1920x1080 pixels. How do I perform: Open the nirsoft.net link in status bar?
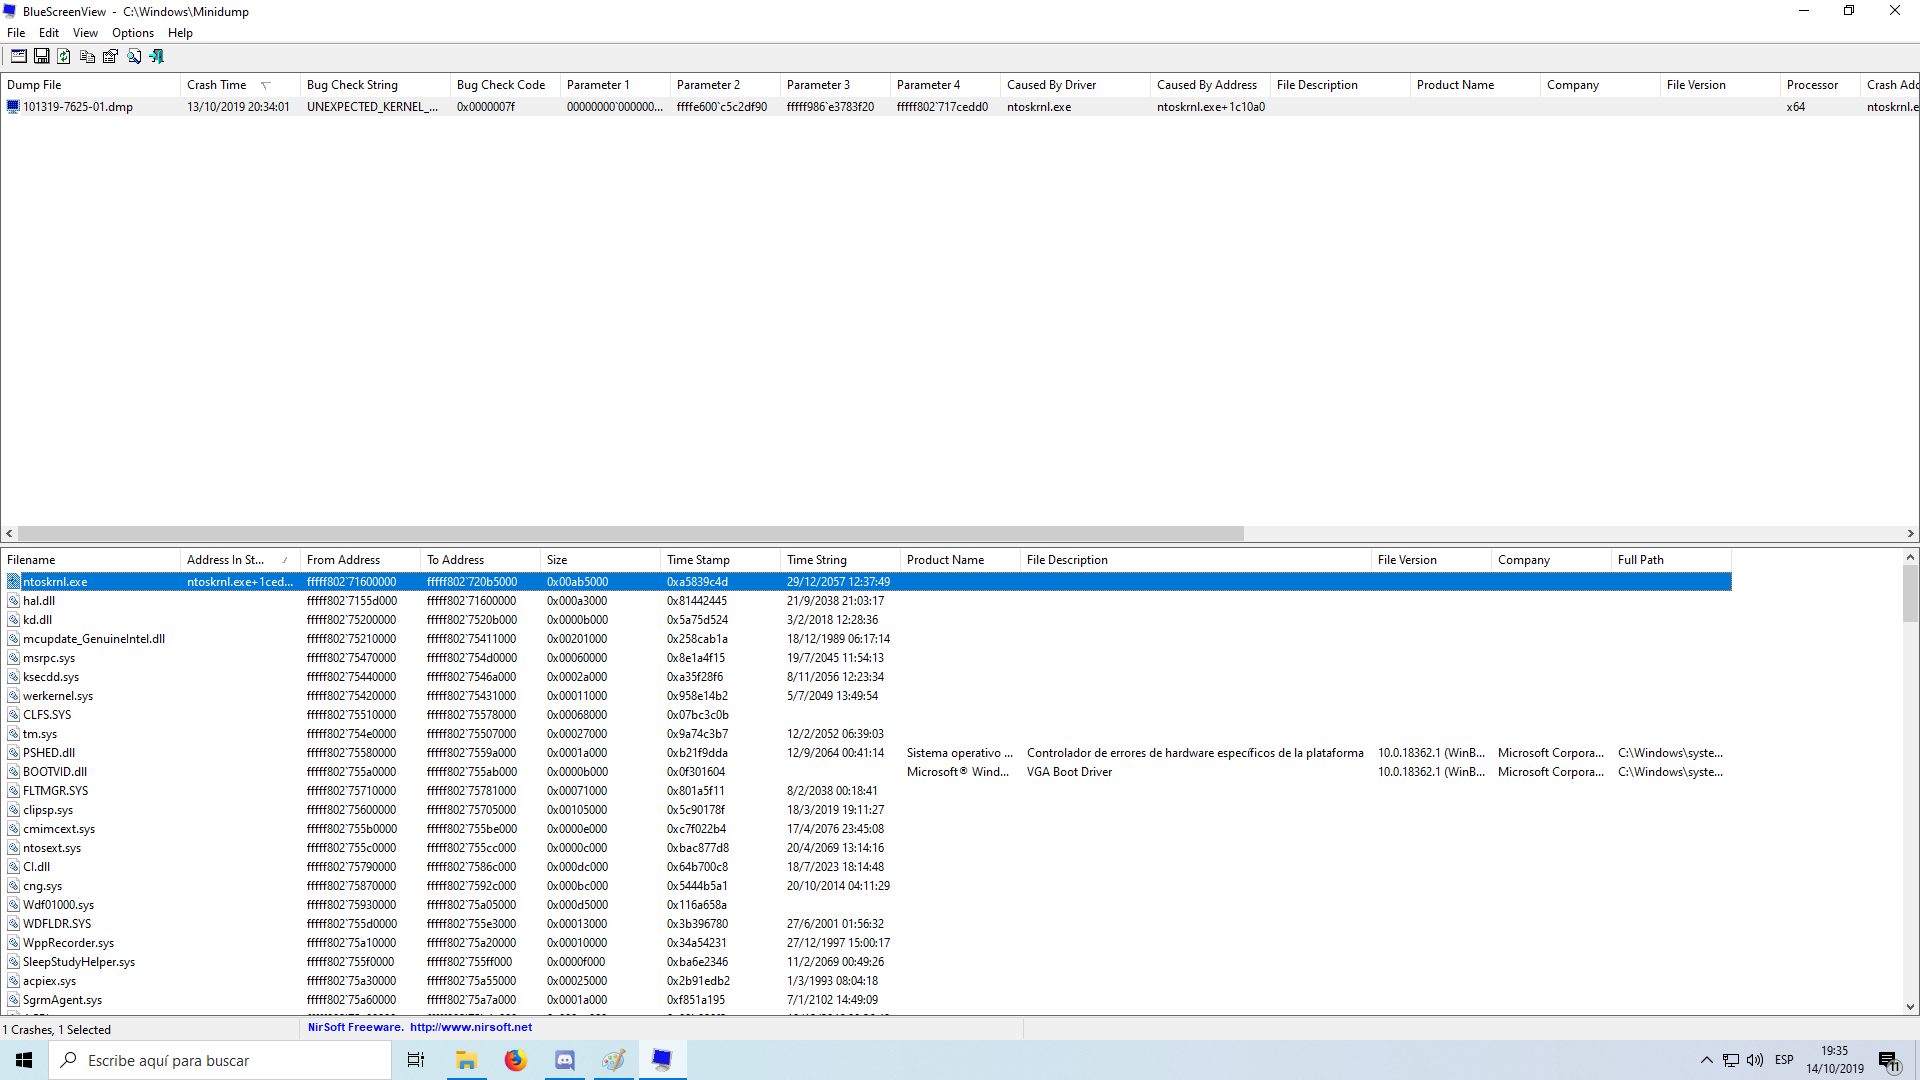pos(471,1027)
